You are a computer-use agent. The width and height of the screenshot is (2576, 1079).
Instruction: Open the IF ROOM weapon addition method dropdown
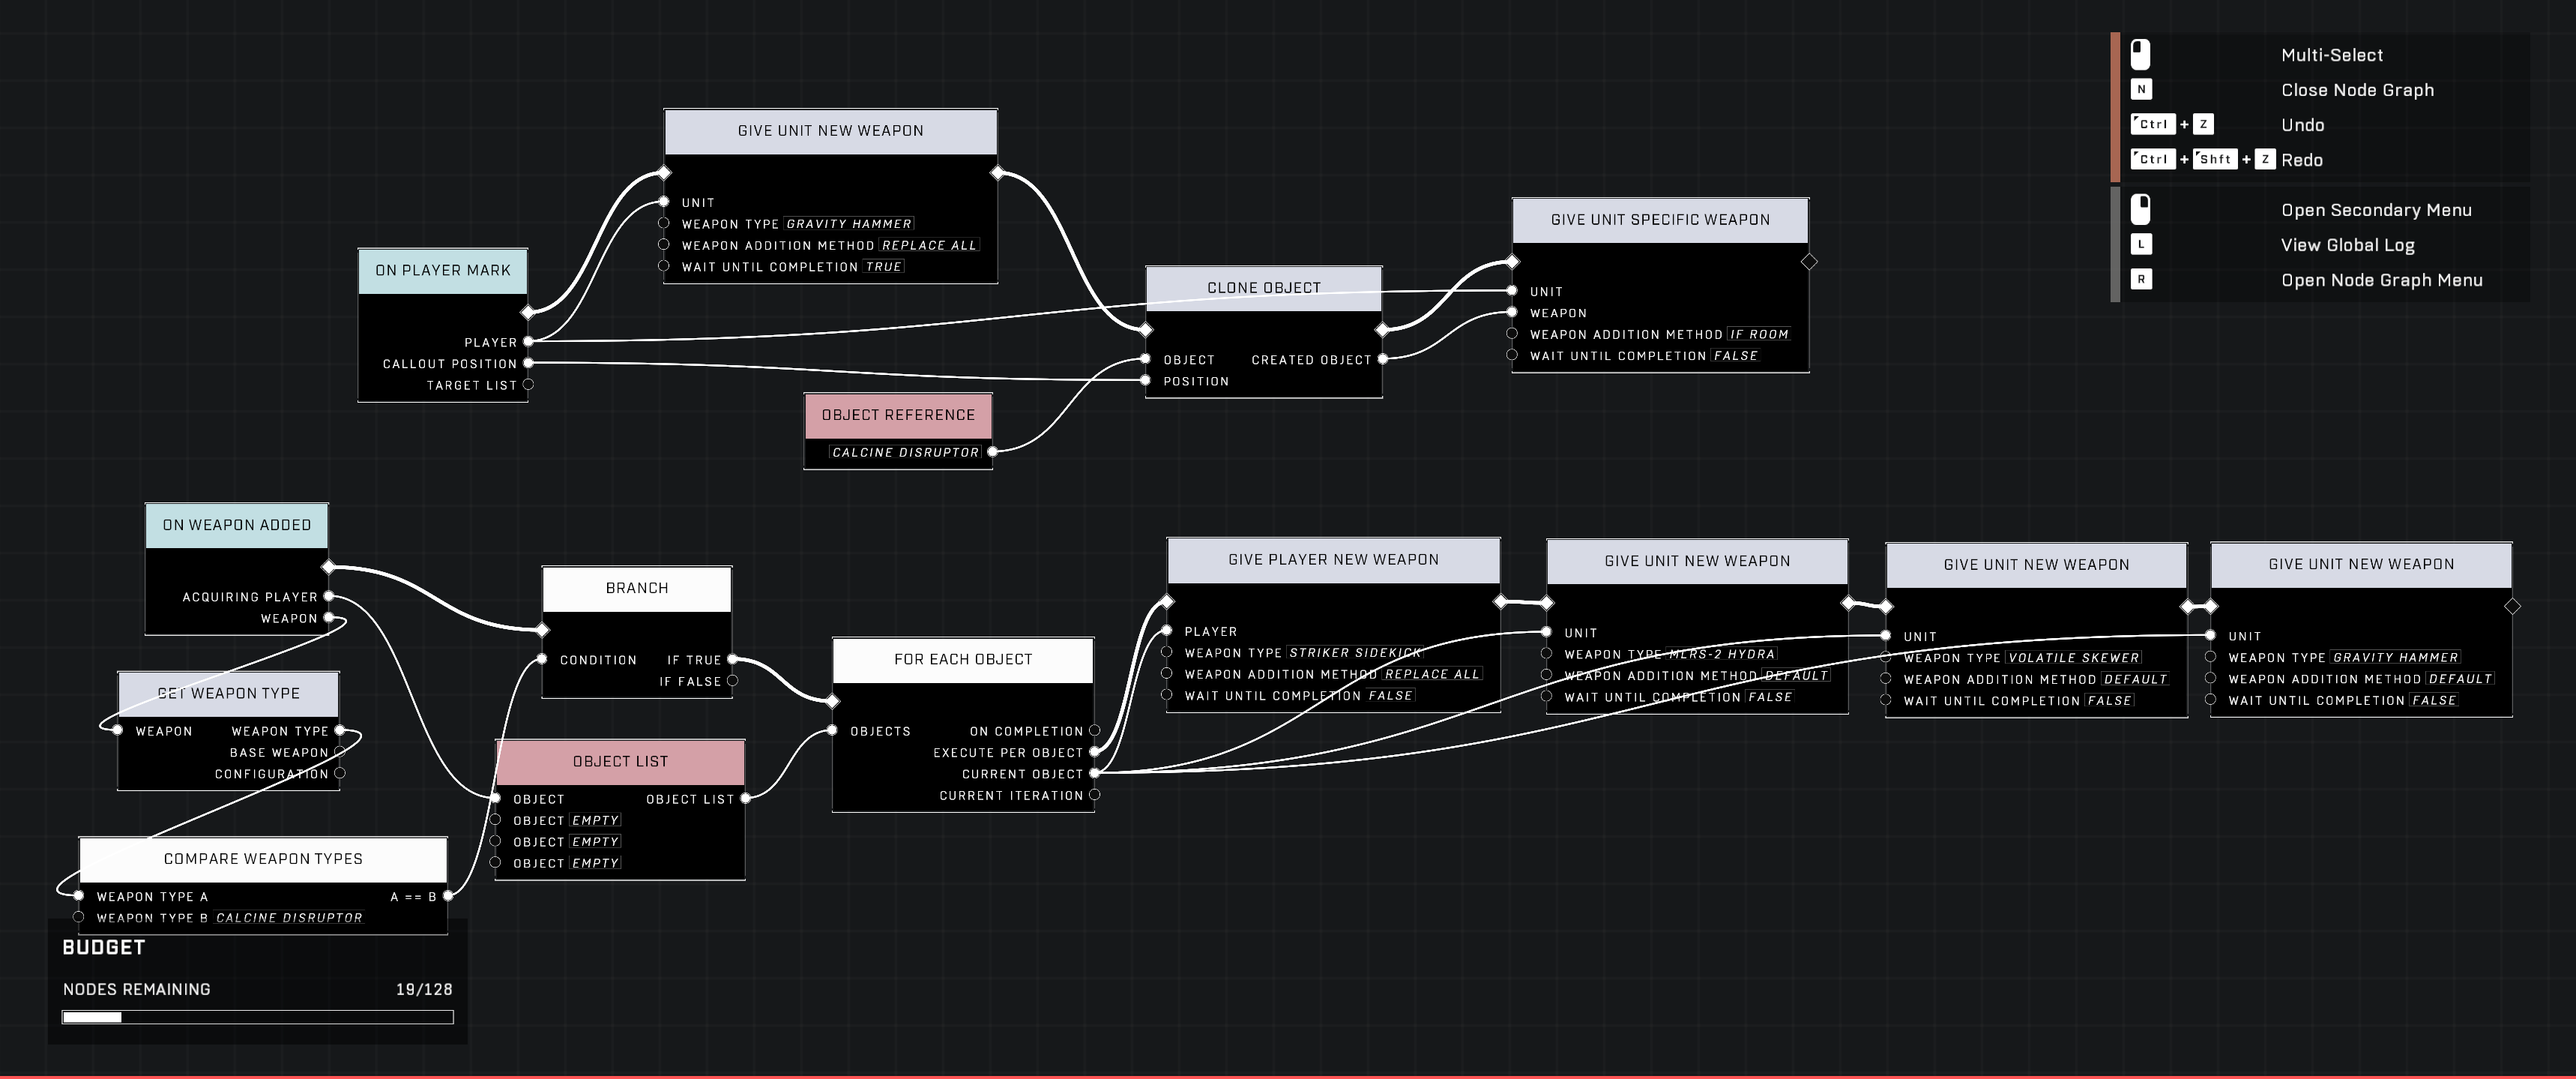click(x=1758, y=335)
